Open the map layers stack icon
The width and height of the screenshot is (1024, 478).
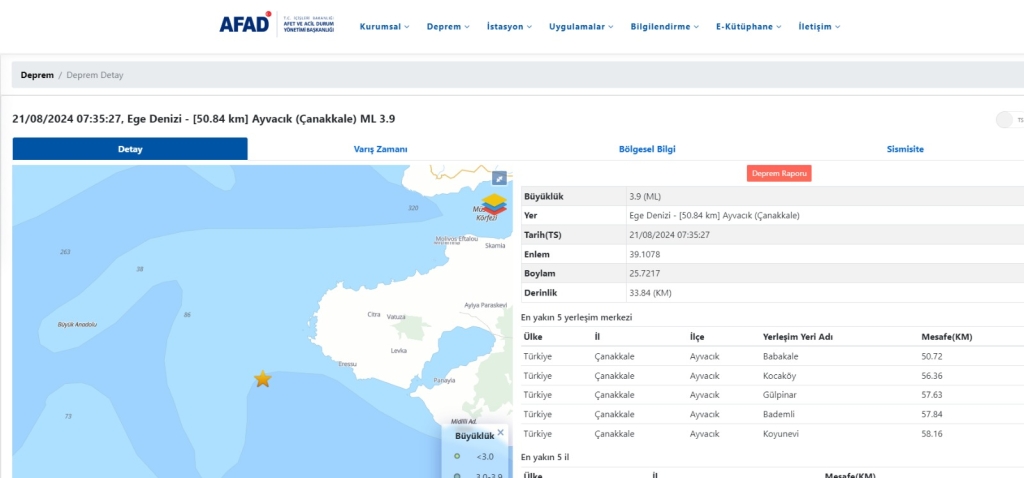tap(494, 204)
